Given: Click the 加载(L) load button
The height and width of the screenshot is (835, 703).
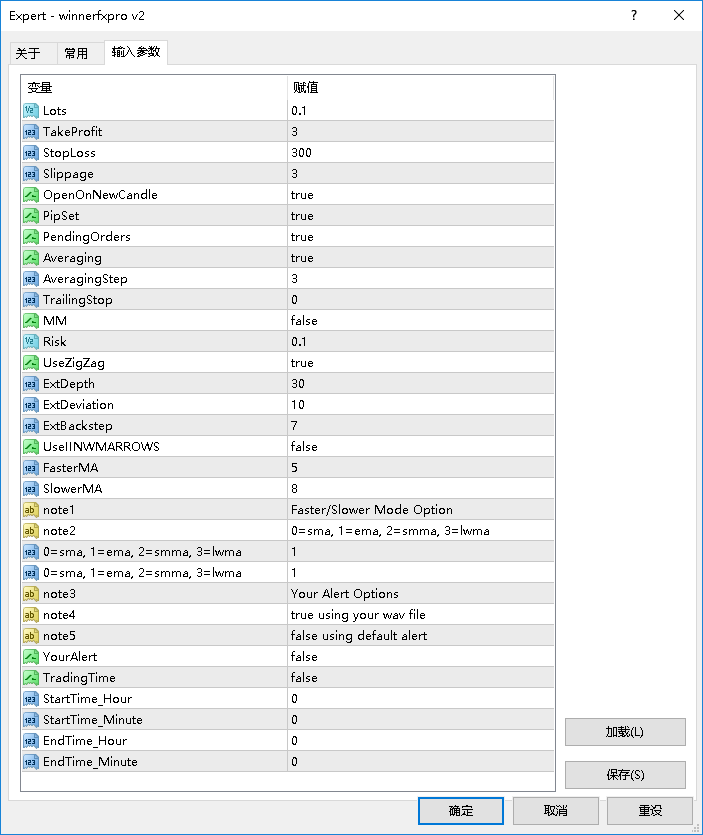Looking at the screenshot, I should pyautogui.click(x=625, y=732).
